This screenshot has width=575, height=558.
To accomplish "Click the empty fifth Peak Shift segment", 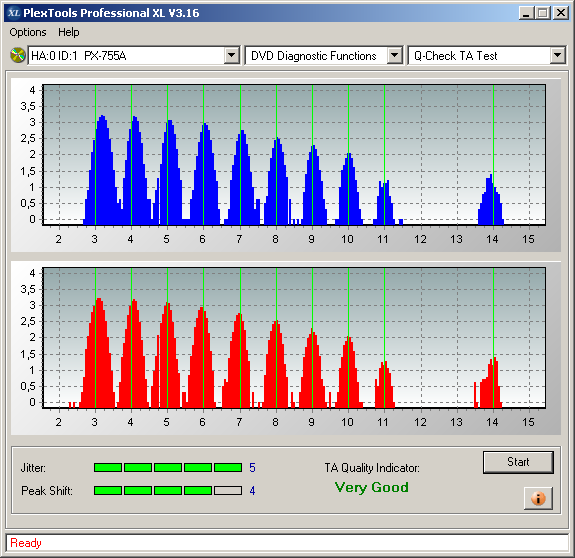I will pyautogui.click(x=228, y=490).
